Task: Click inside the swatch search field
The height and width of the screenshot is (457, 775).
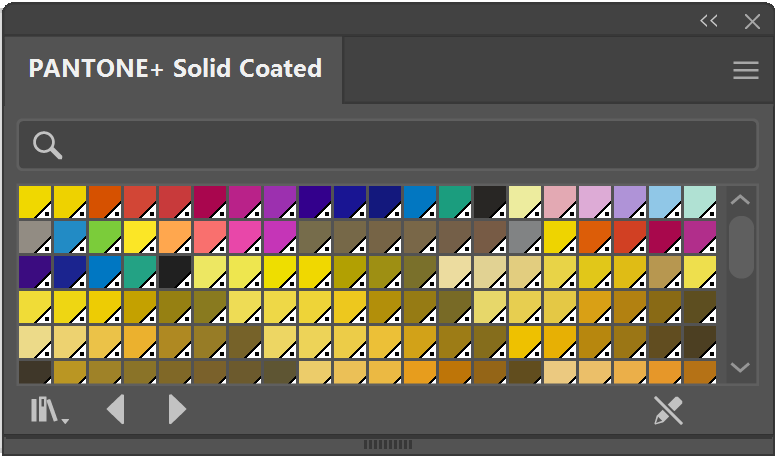Action: pos(388,145)
